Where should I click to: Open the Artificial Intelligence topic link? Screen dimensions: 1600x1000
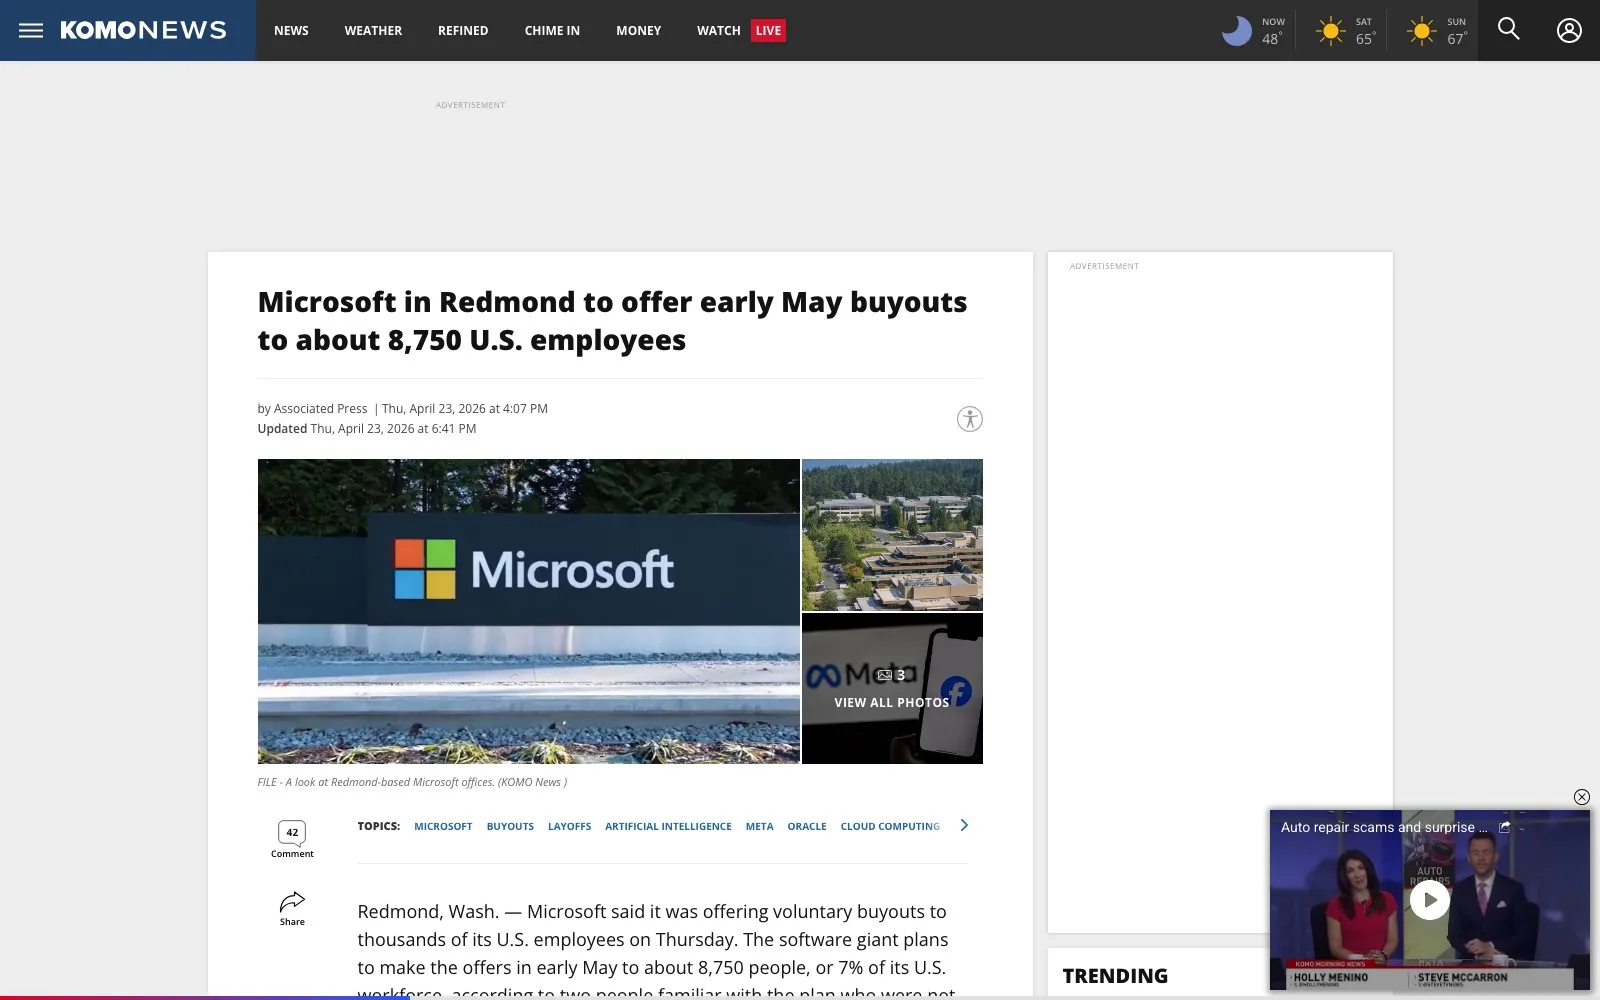click(668, 826)
